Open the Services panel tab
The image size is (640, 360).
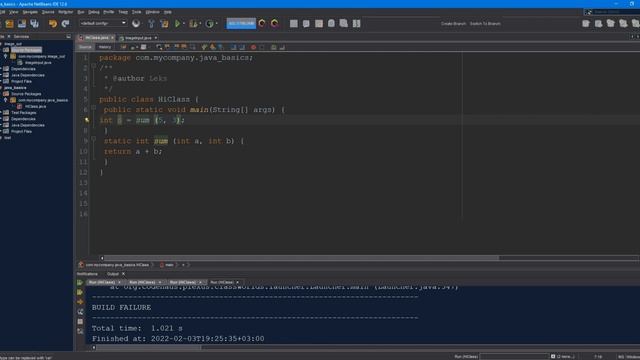click(x=21, y=36)
